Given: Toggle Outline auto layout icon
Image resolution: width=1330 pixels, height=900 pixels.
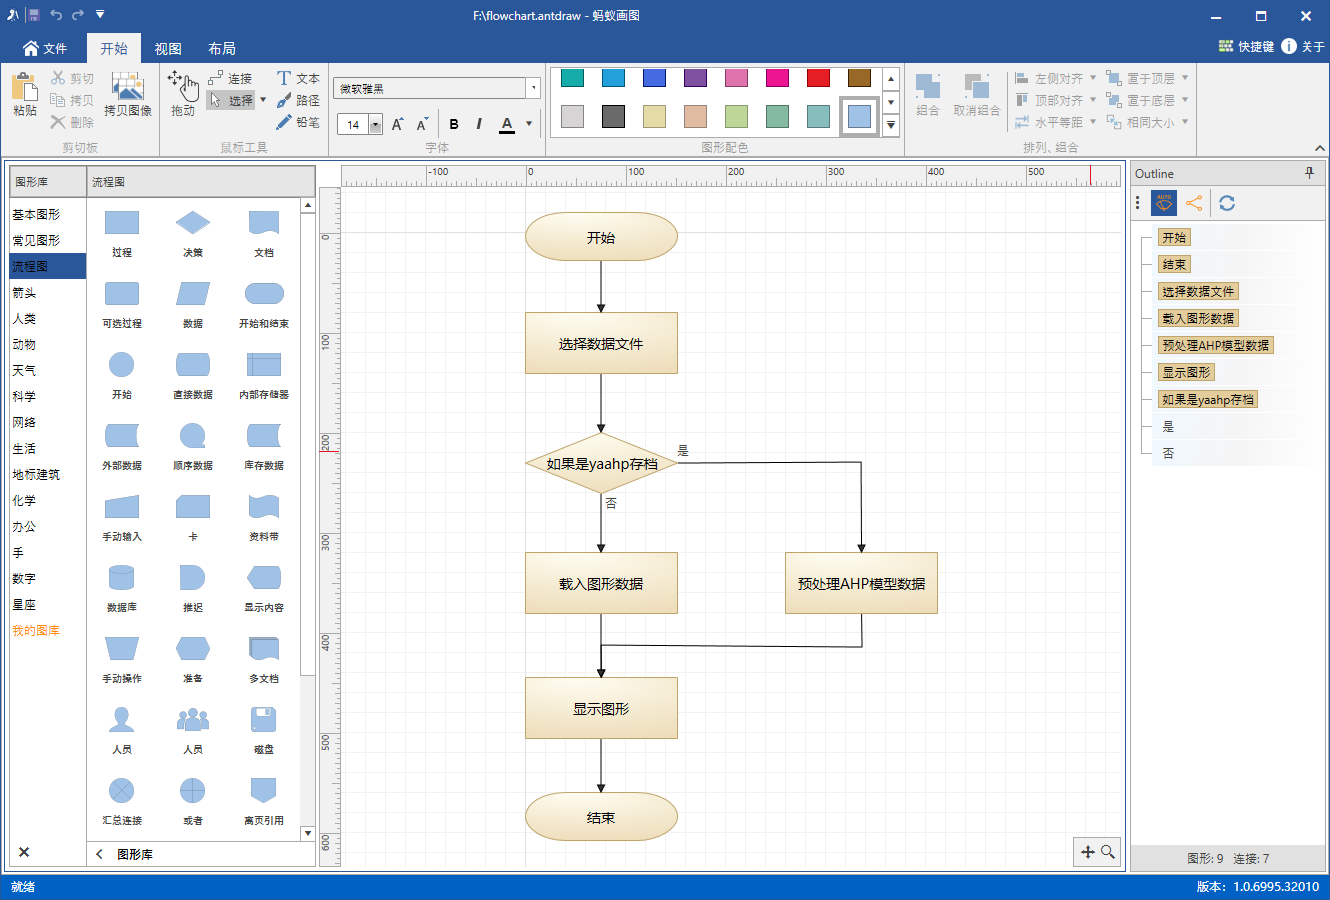Looking at the screenshot, I should 1164,203.
